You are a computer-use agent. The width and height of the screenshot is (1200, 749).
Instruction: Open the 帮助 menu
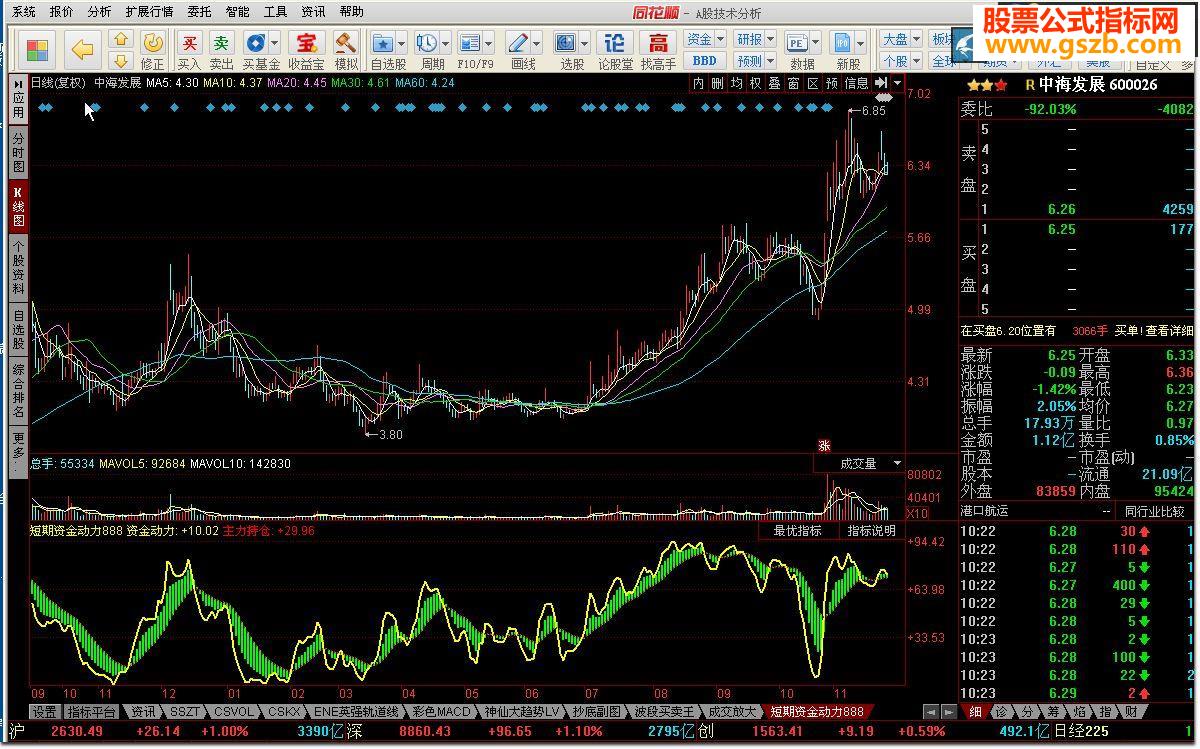[x=351, y=12]
